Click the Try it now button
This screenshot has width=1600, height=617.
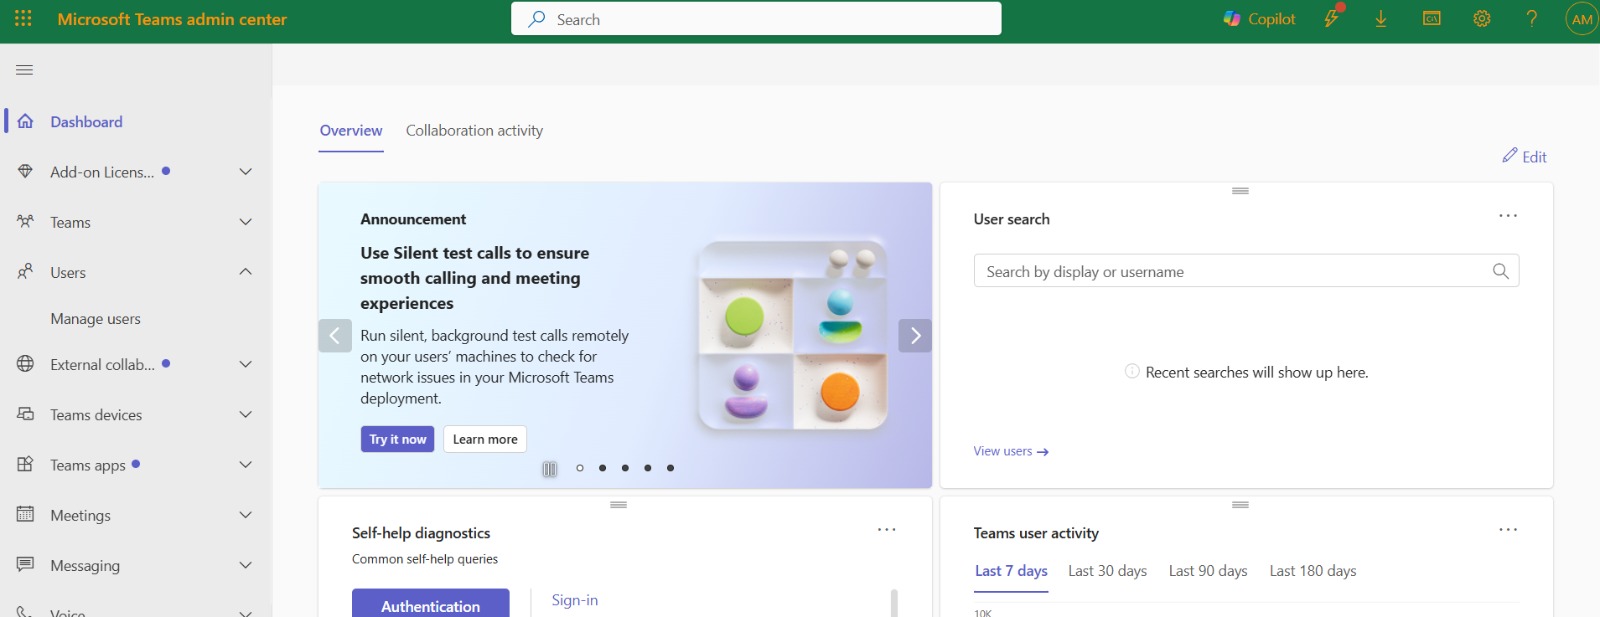(398, 439)
